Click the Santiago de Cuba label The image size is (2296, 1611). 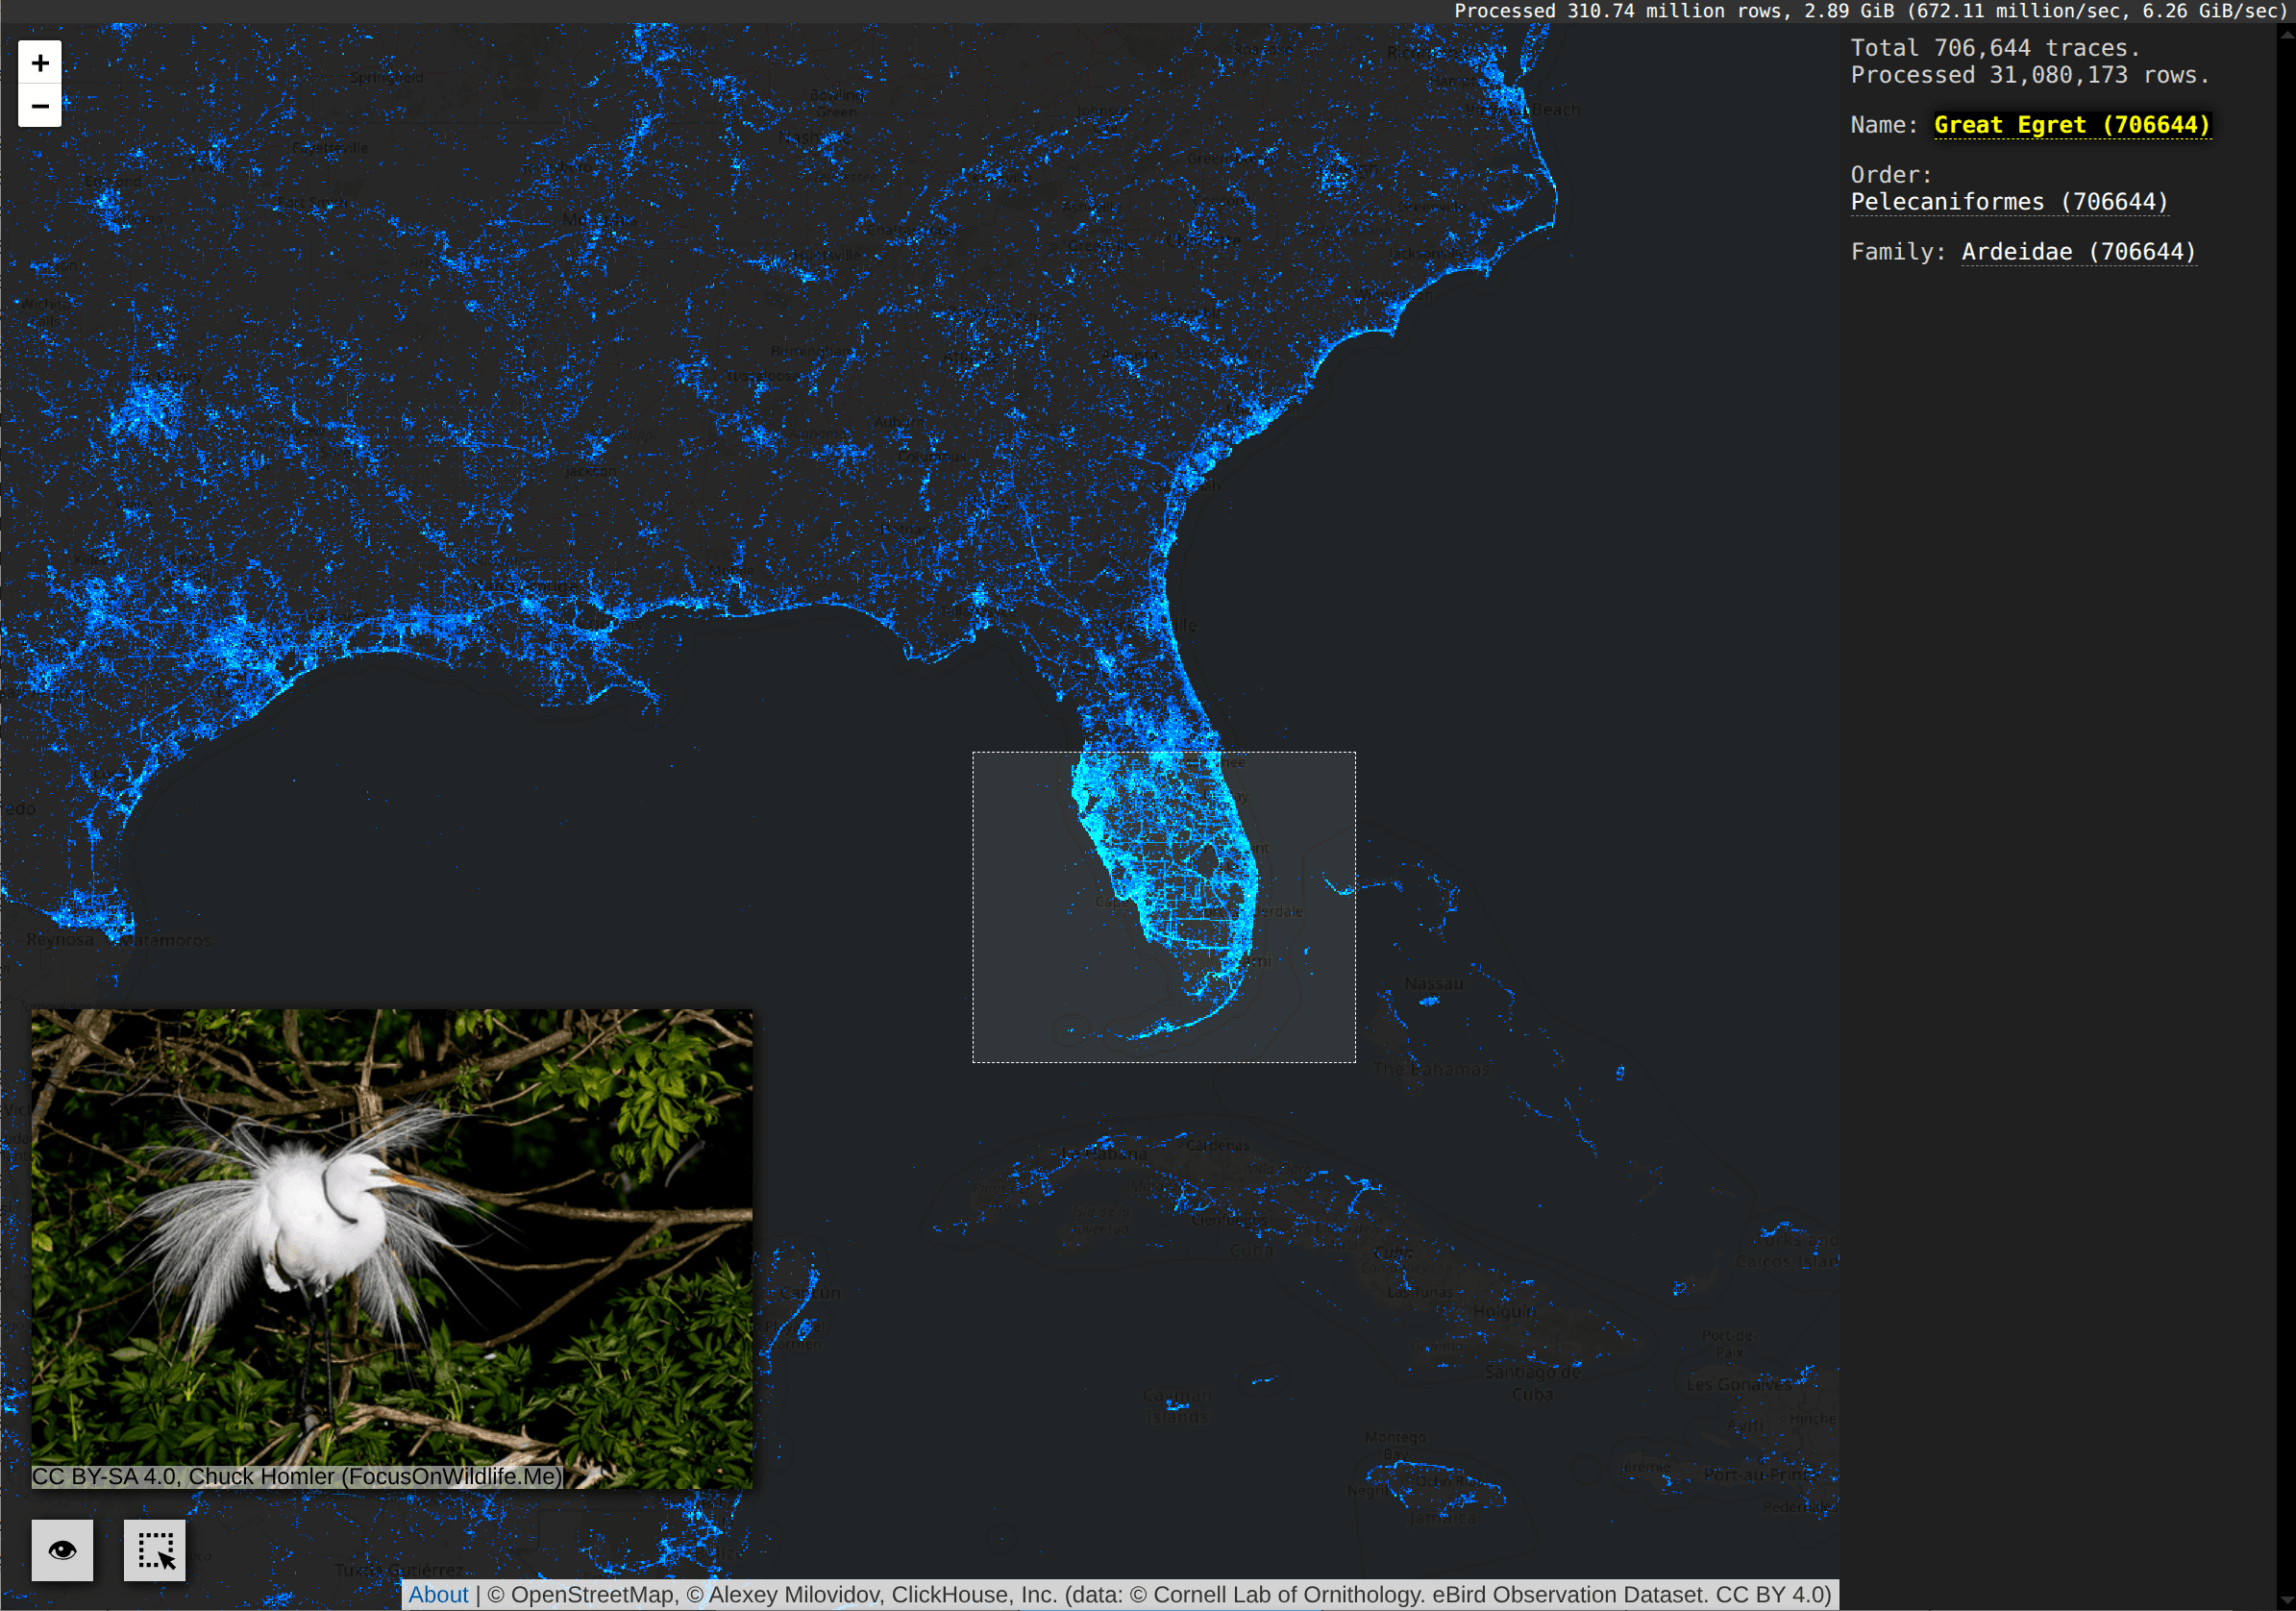1532,1382
